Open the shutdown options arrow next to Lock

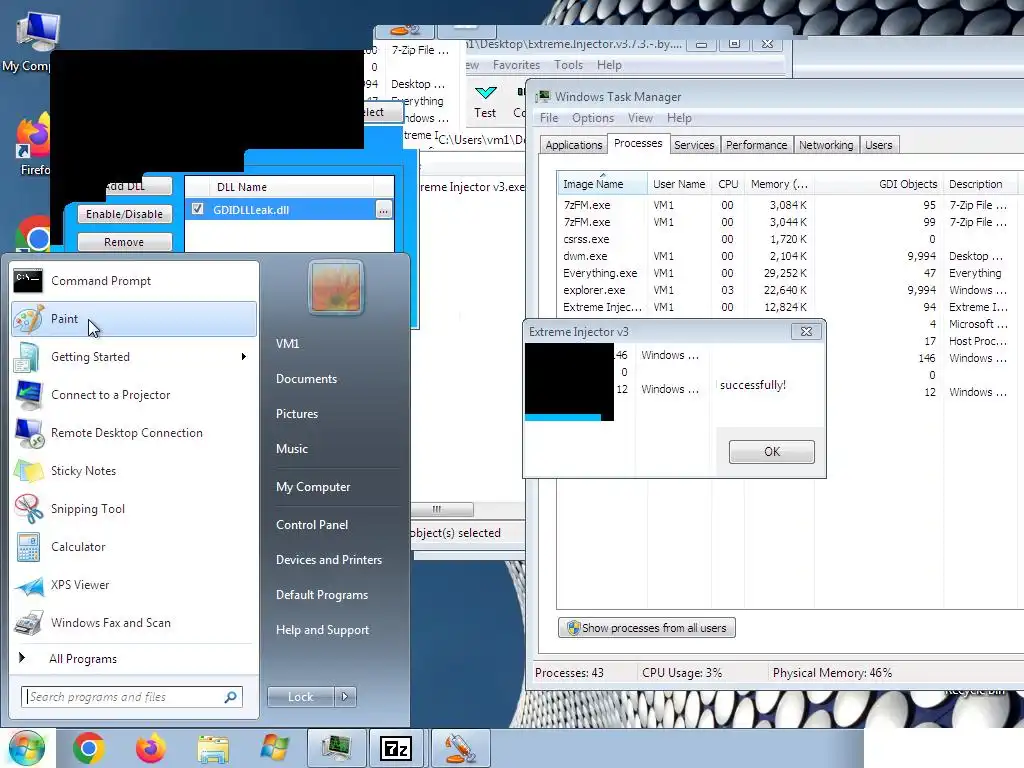[345, 697]
